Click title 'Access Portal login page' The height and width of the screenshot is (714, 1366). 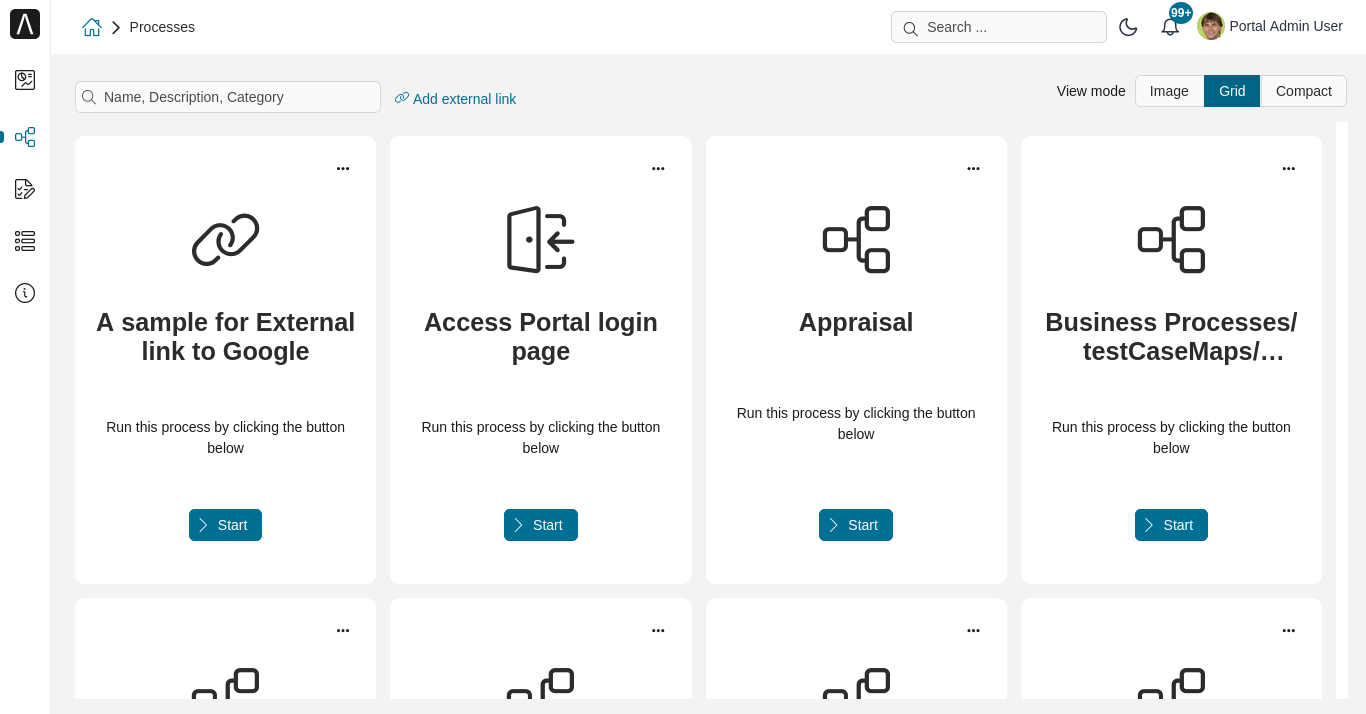[x=541, y=337]
